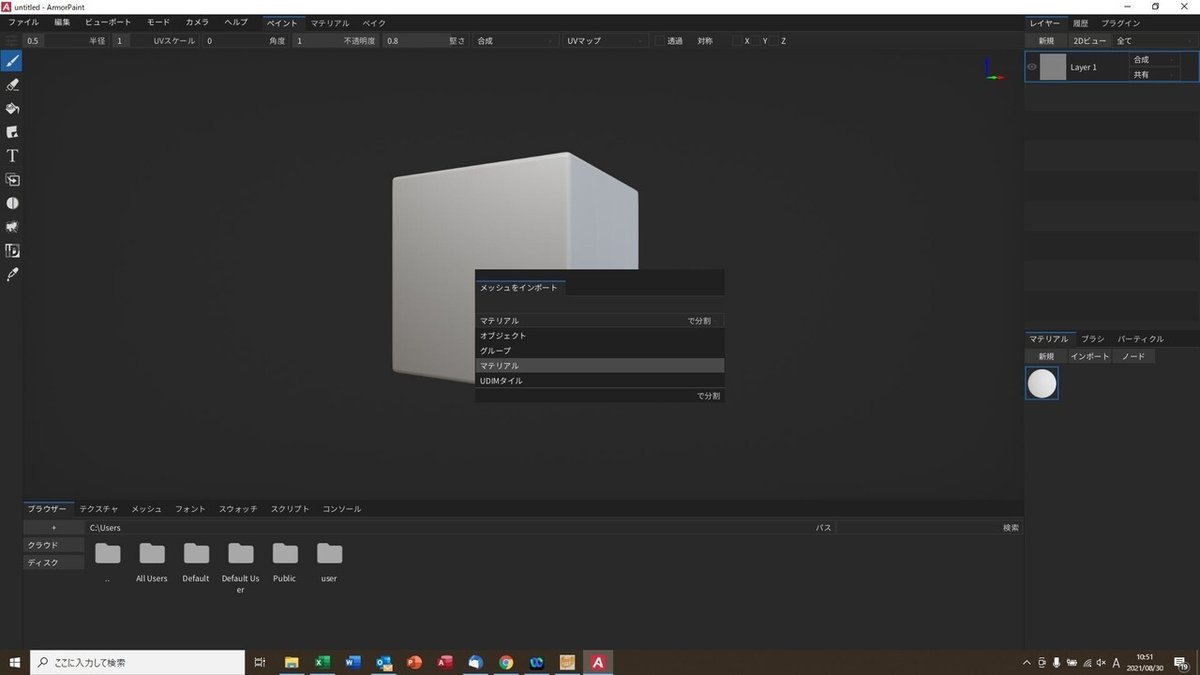Enable X symmetry checkbox
The width and height of the screenshot is (1200, 675).
737,41
